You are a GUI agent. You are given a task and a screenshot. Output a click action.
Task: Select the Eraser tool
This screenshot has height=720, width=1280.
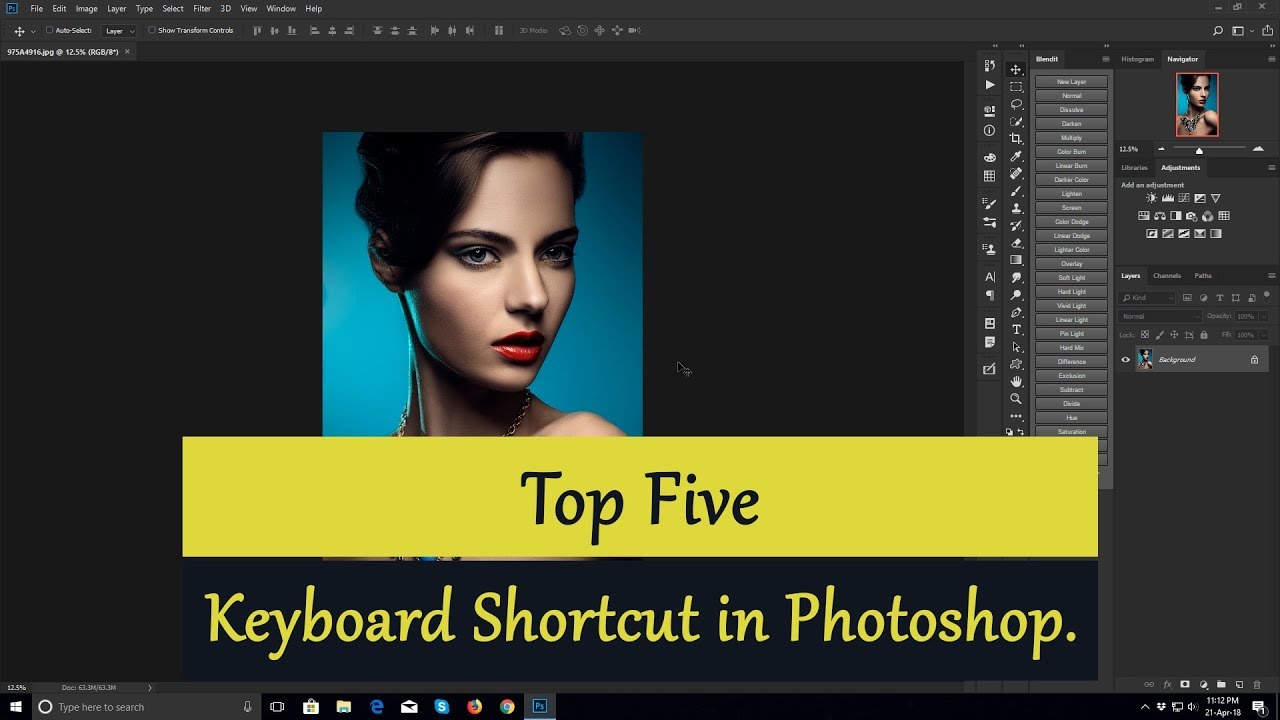click(1016, 243)
